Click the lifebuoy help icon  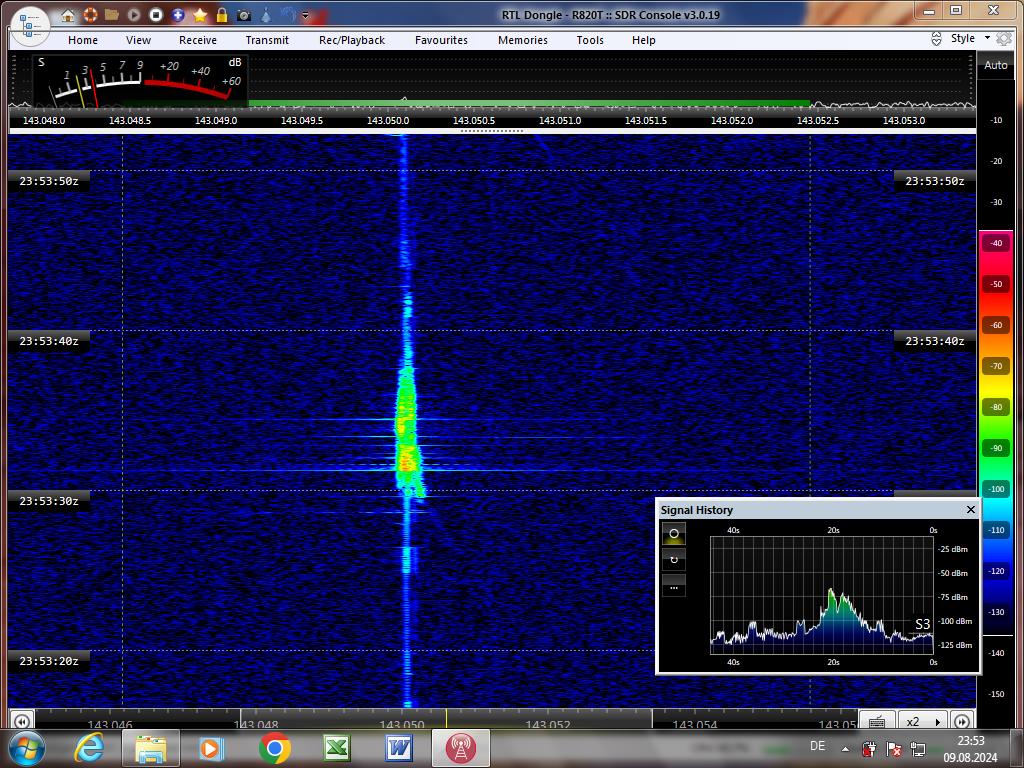(89, 14)
